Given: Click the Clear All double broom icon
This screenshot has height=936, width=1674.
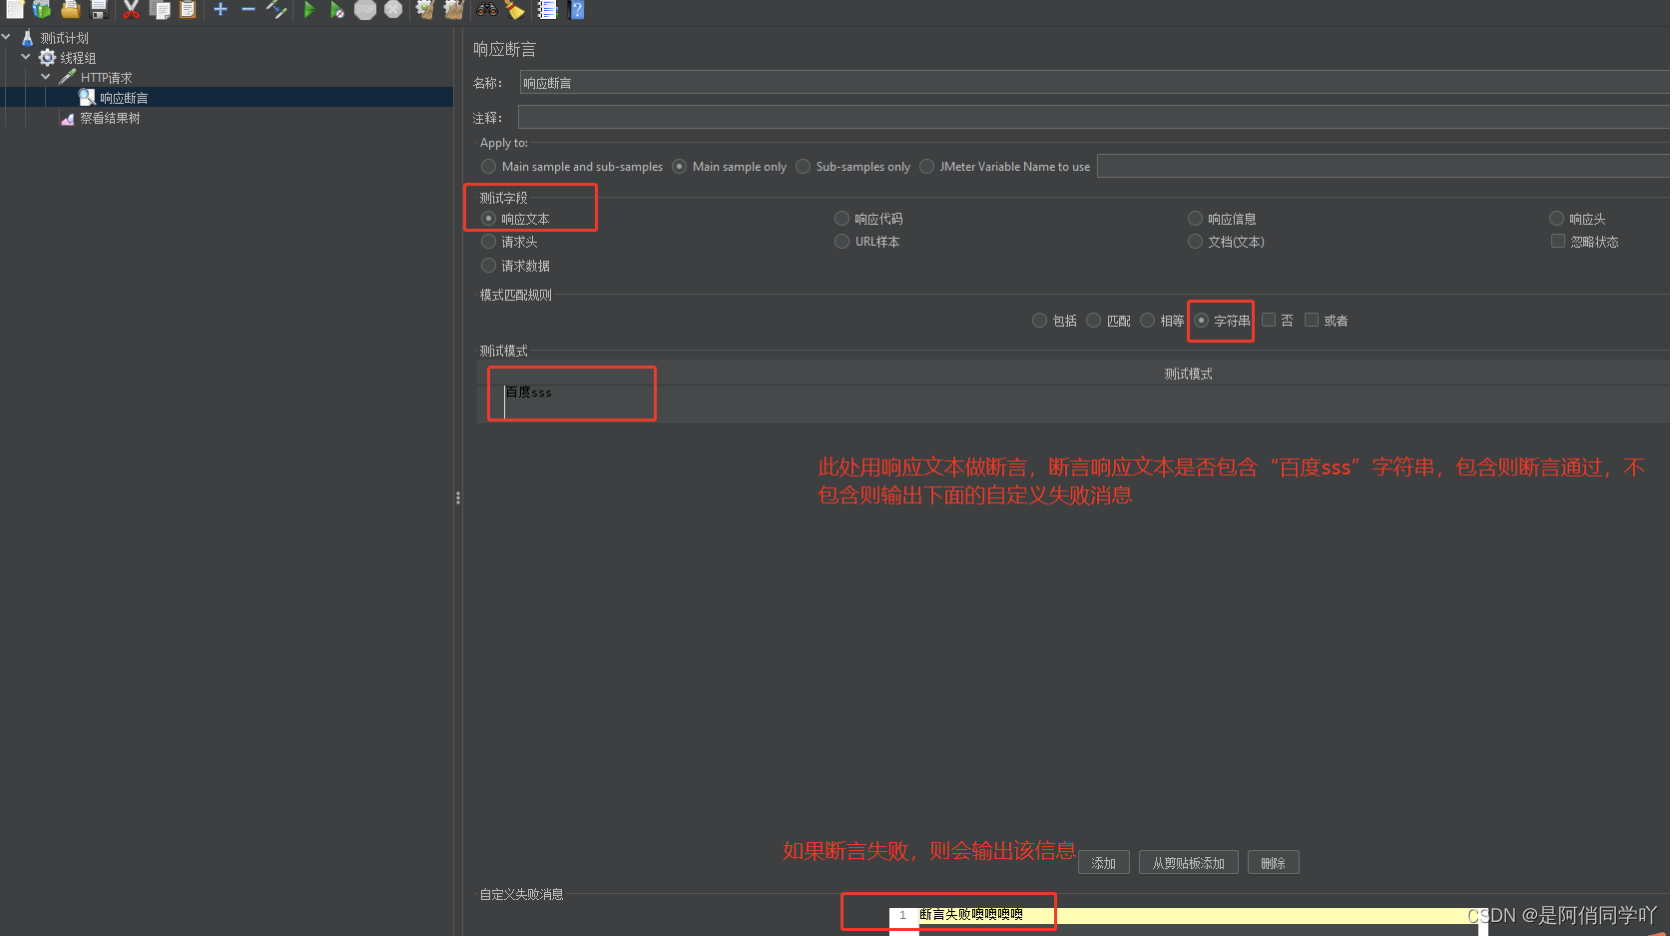Looking at the screenshot, I should [454, 9].
